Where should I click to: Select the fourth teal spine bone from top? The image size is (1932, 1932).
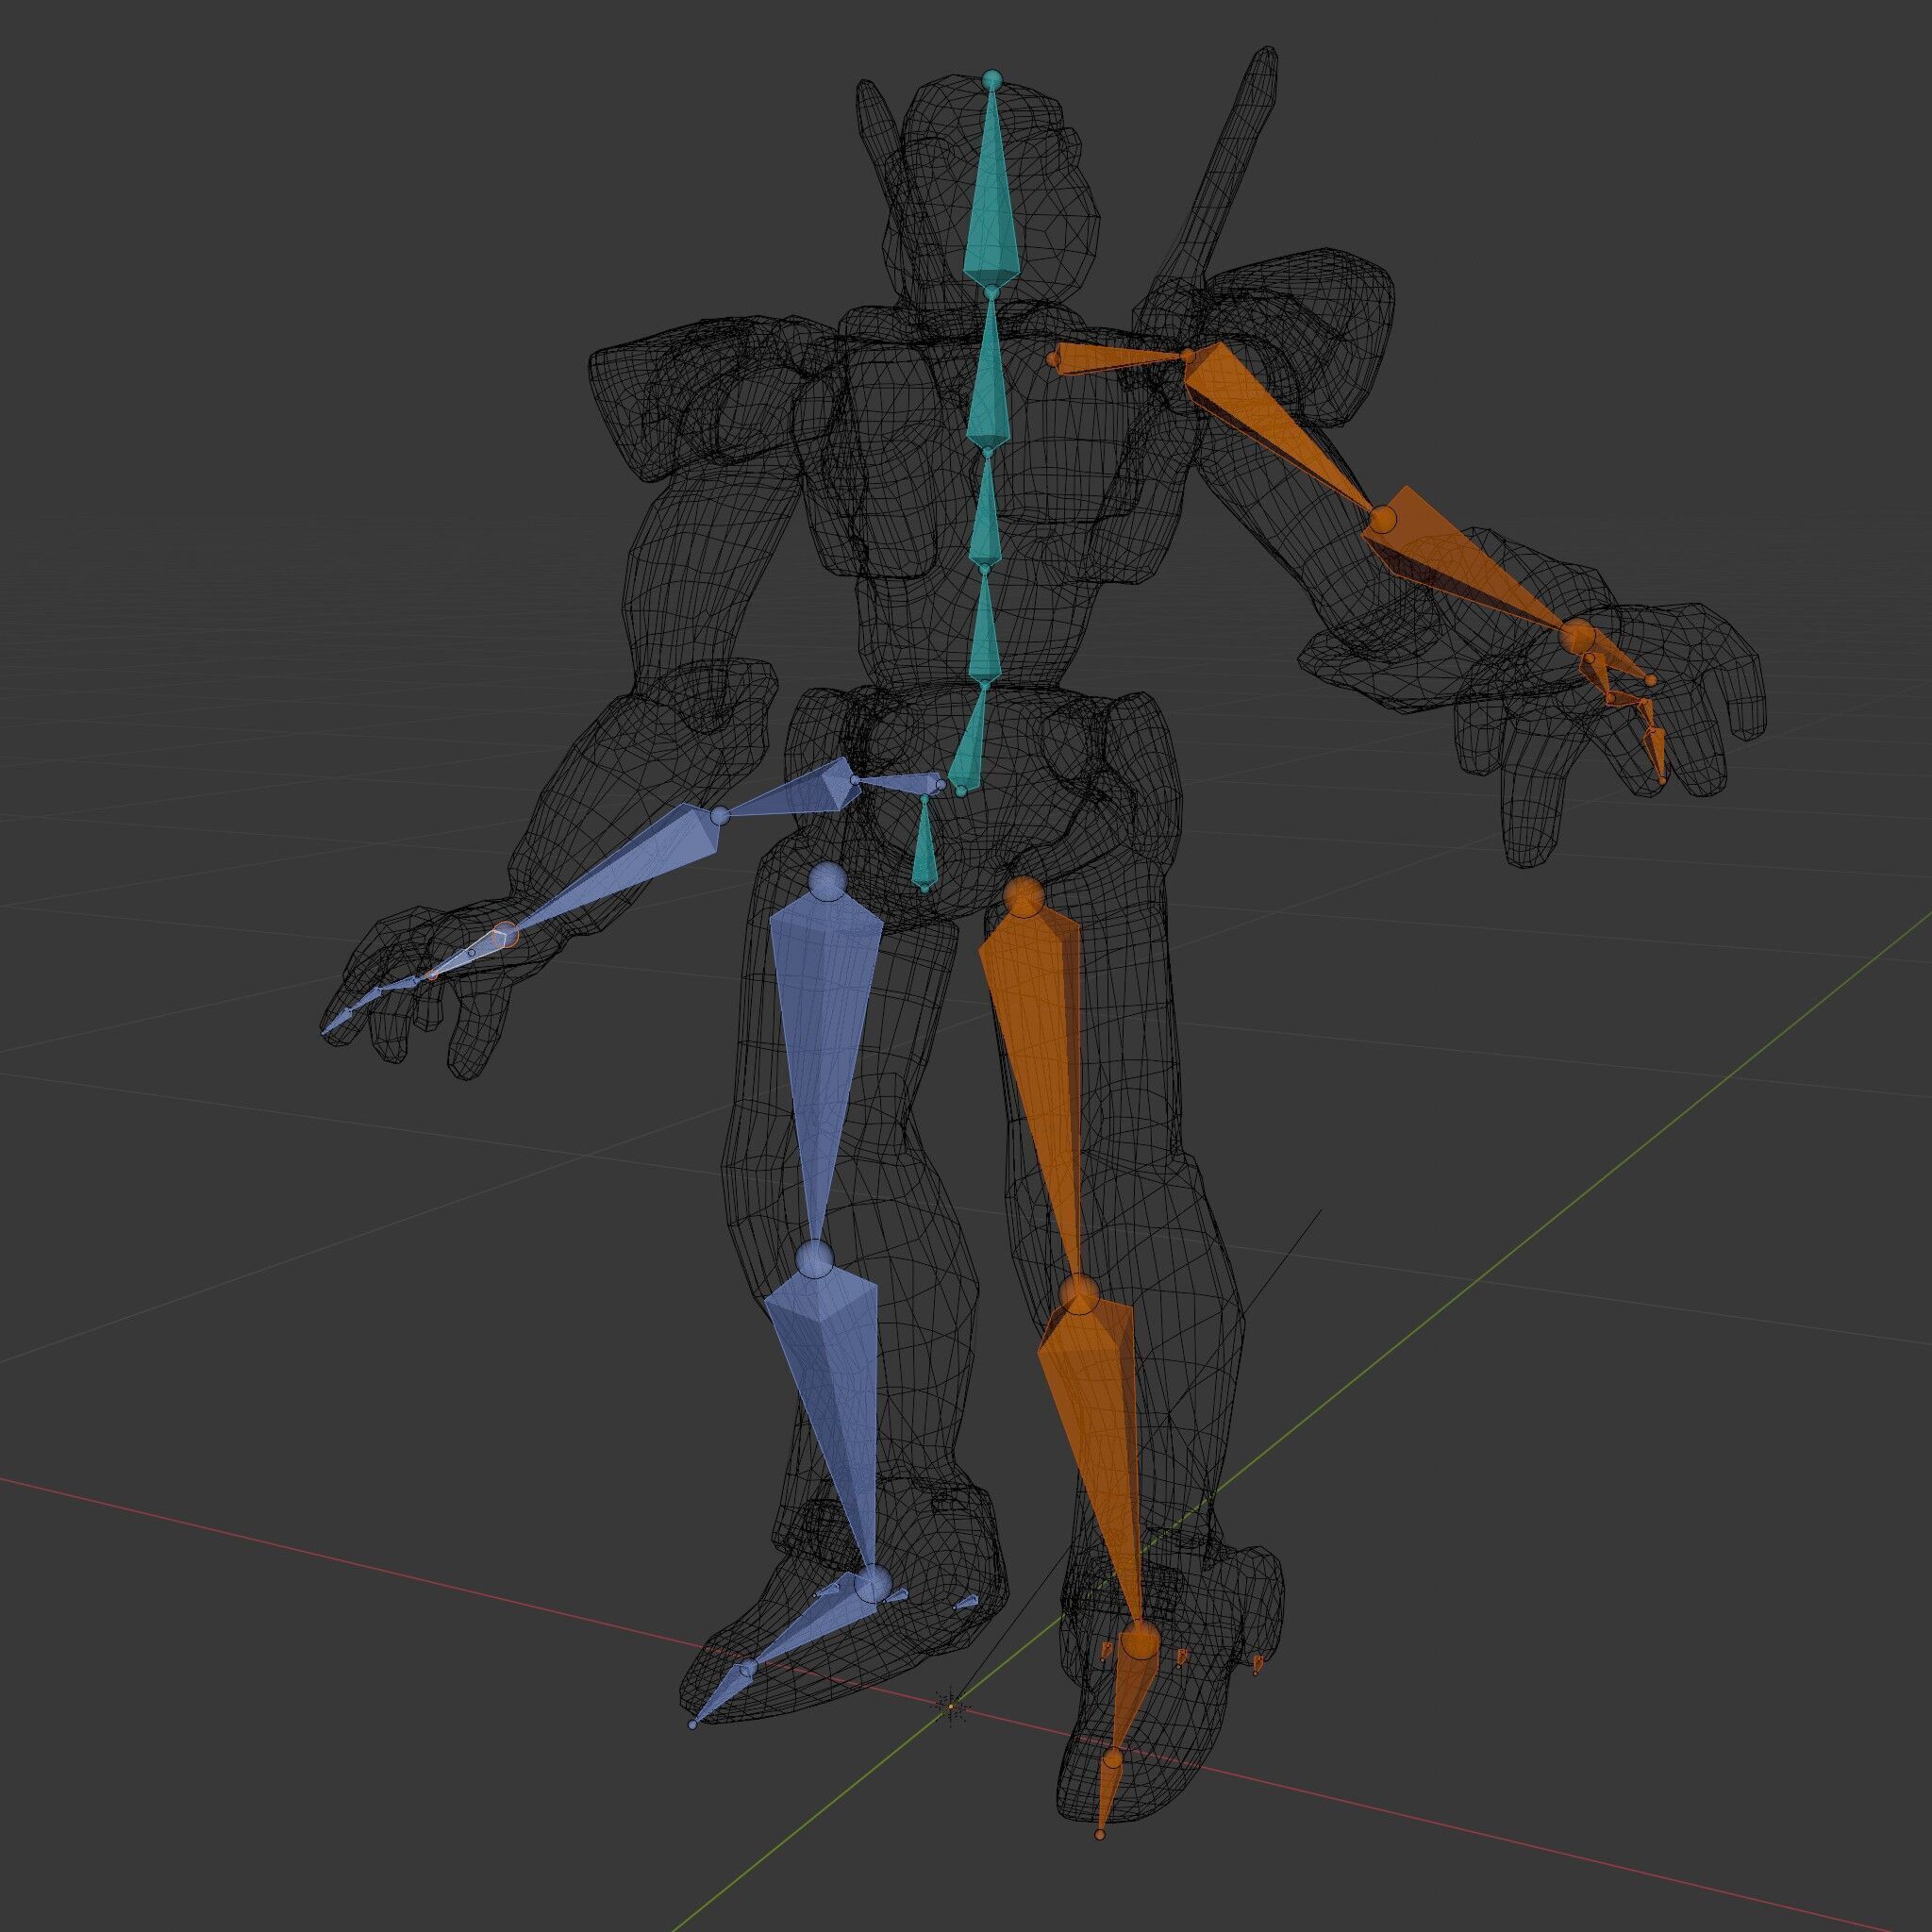985,630
